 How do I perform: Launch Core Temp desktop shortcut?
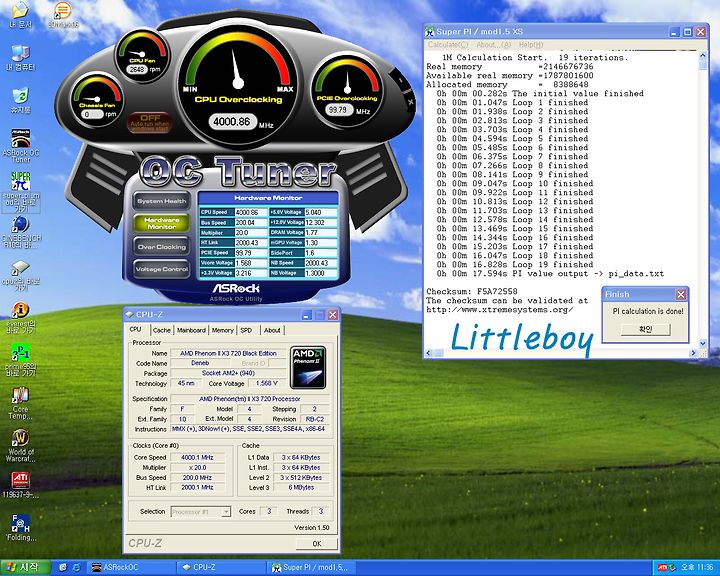[20, 403]
